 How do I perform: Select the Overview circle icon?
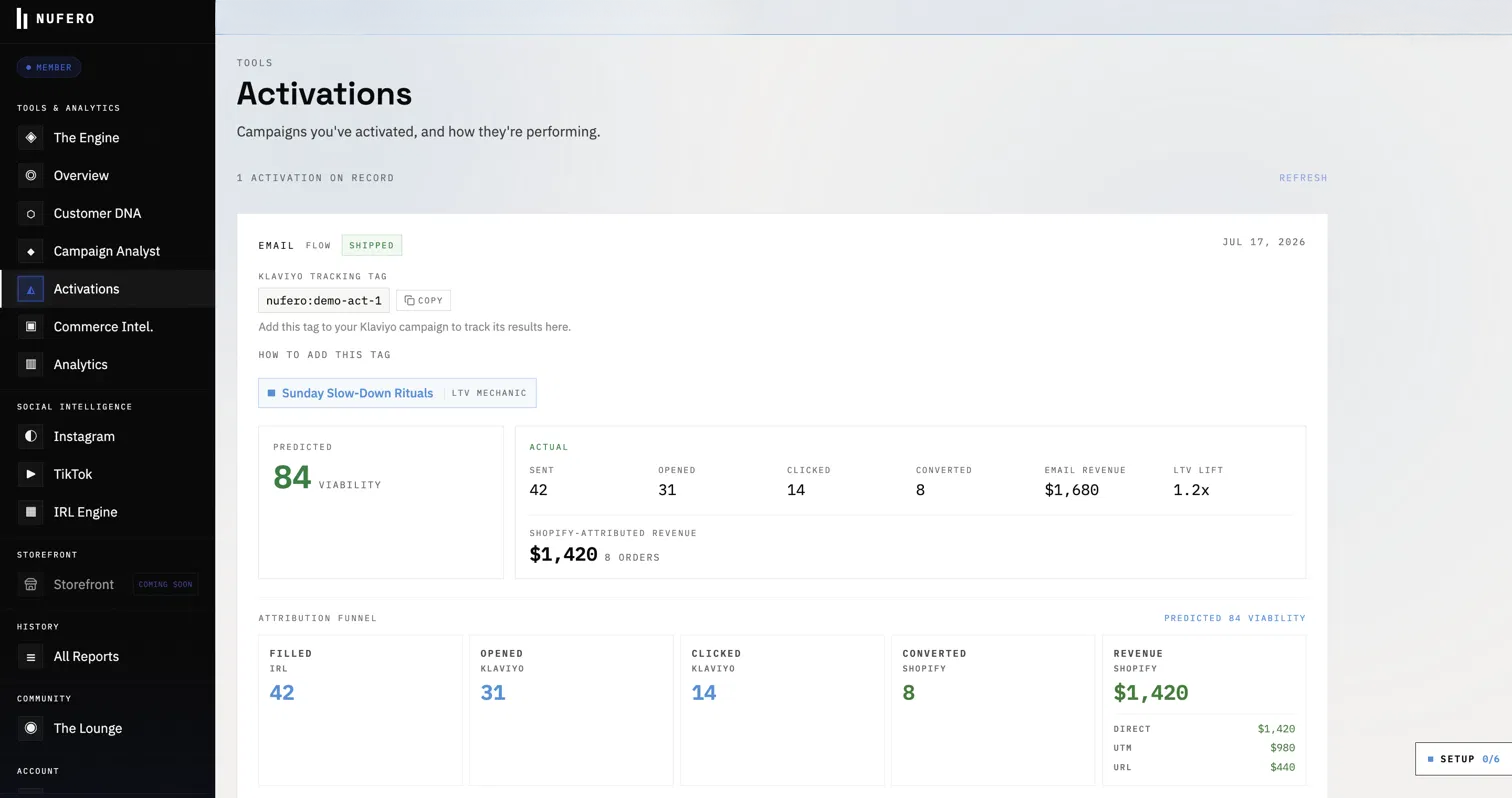click(x=31, y=175)
